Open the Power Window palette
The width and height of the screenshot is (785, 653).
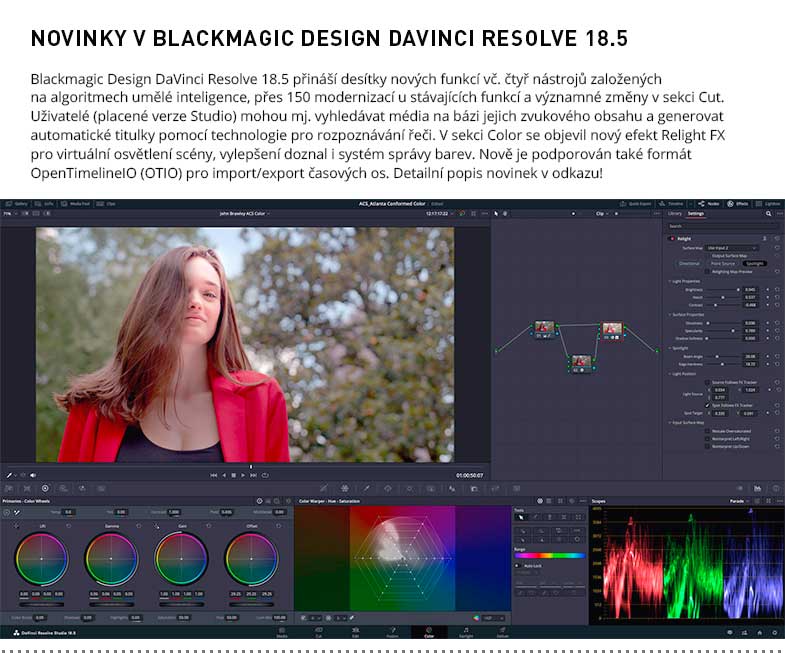[388, 488]
